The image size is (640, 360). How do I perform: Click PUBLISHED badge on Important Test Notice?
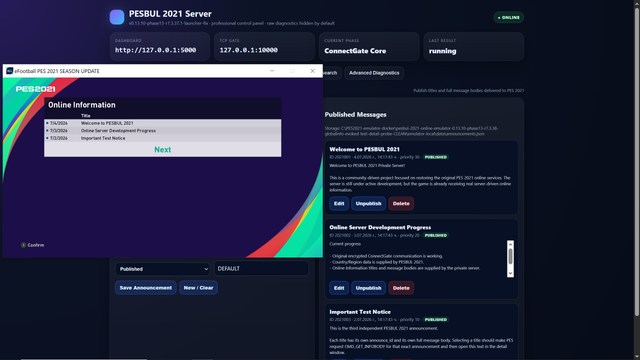tap(436, 320)
